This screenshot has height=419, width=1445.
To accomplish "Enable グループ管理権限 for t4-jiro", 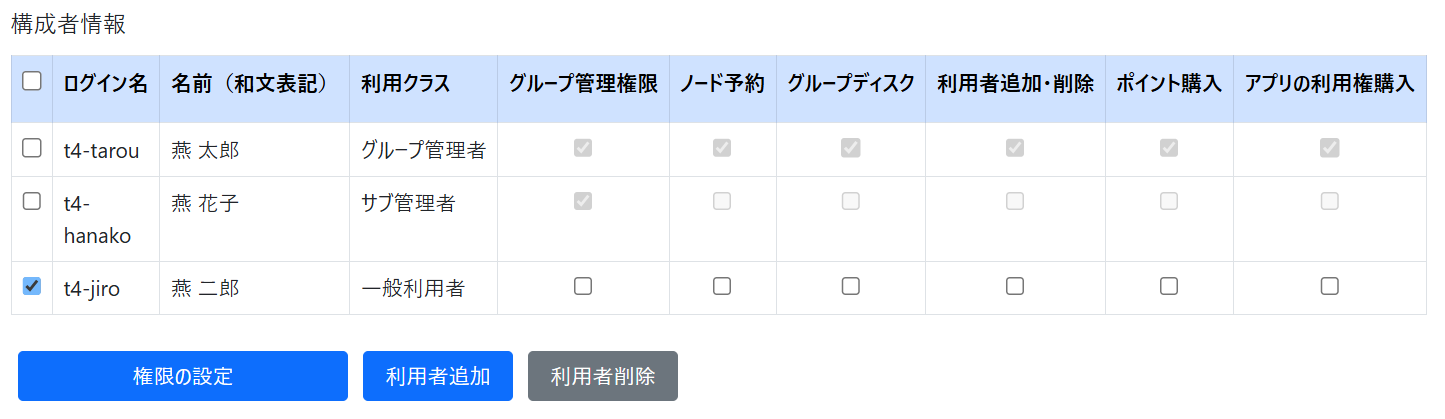I will coord(583,287).
